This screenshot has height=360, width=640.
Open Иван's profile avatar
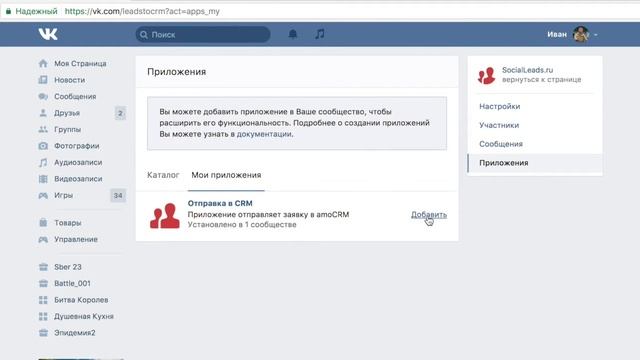(580, 34)
